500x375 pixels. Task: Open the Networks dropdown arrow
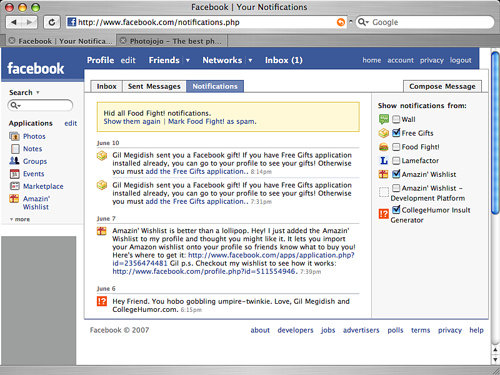pos(250,60)
